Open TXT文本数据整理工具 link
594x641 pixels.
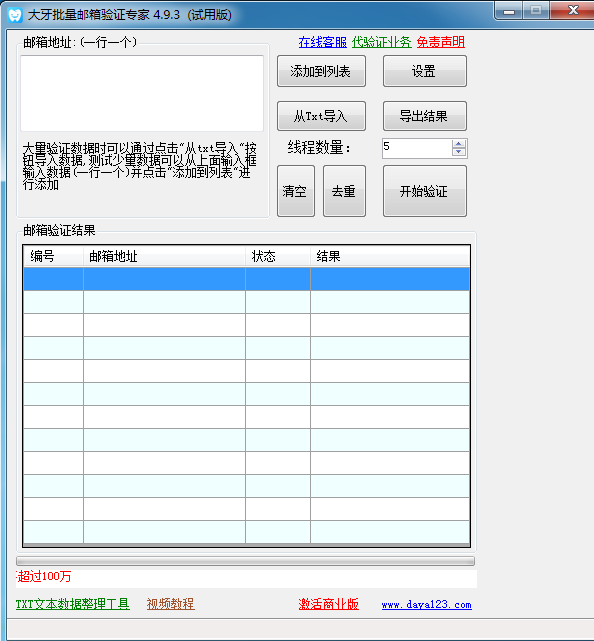[x=73, y=604]
